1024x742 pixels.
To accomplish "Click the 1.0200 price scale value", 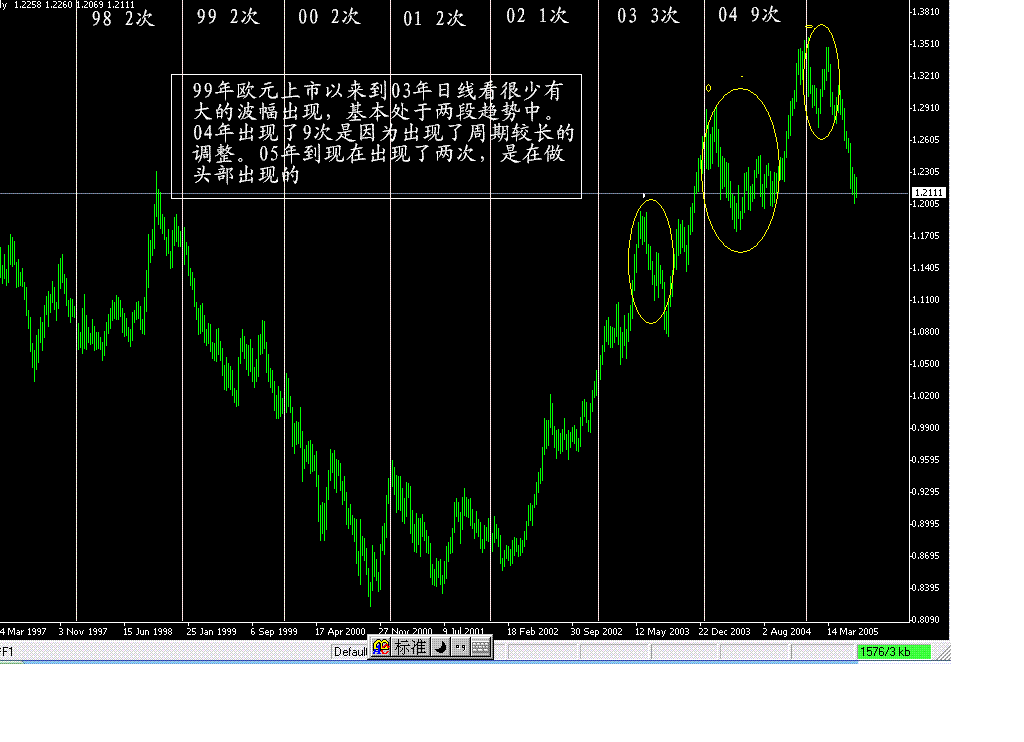I will tap(926, 395).
